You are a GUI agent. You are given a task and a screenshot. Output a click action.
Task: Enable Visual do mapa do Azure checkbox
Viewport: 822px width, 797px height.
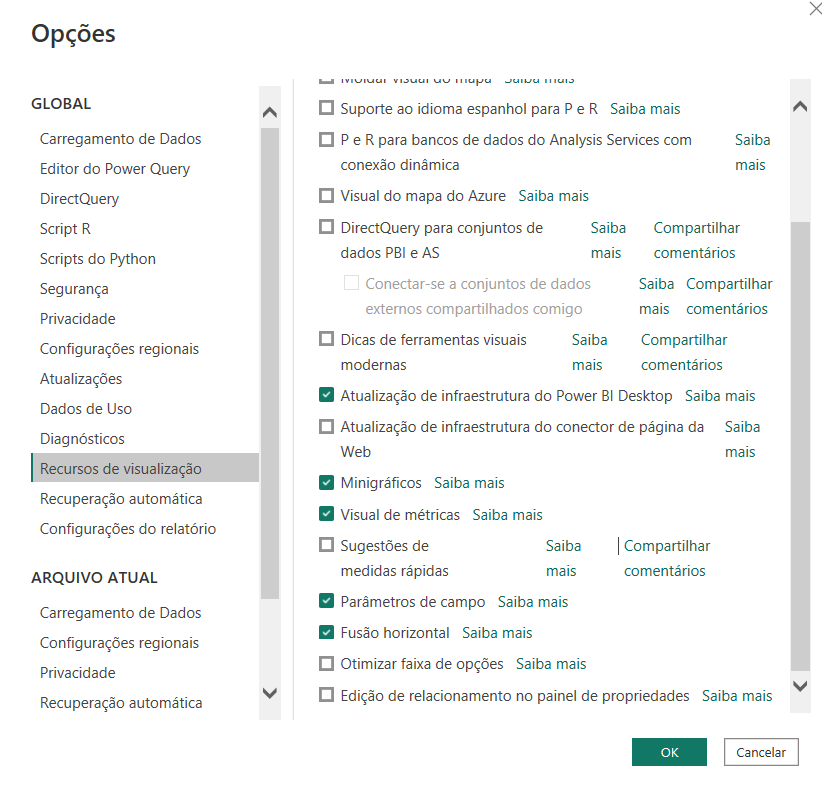(326, 196)
